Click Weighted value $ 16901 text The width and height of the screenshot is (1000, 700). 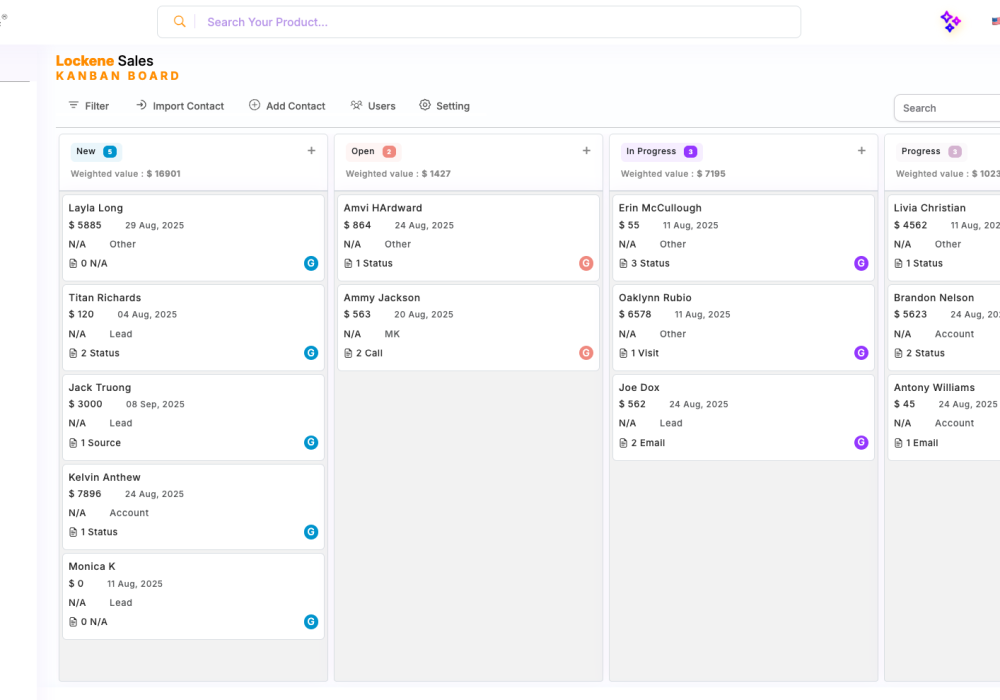(126, 173)
